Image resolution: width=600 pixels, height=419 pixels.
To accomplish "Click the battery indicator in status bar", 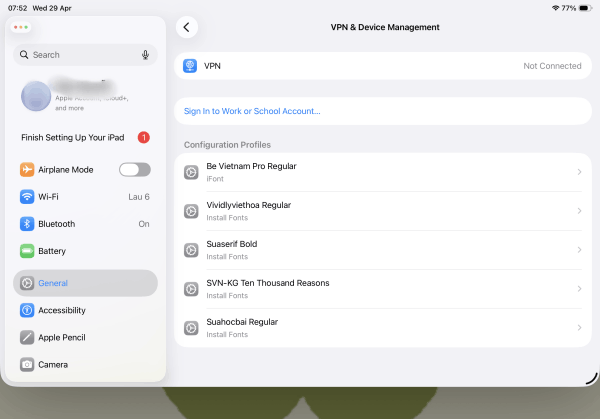I will (585, 8).
